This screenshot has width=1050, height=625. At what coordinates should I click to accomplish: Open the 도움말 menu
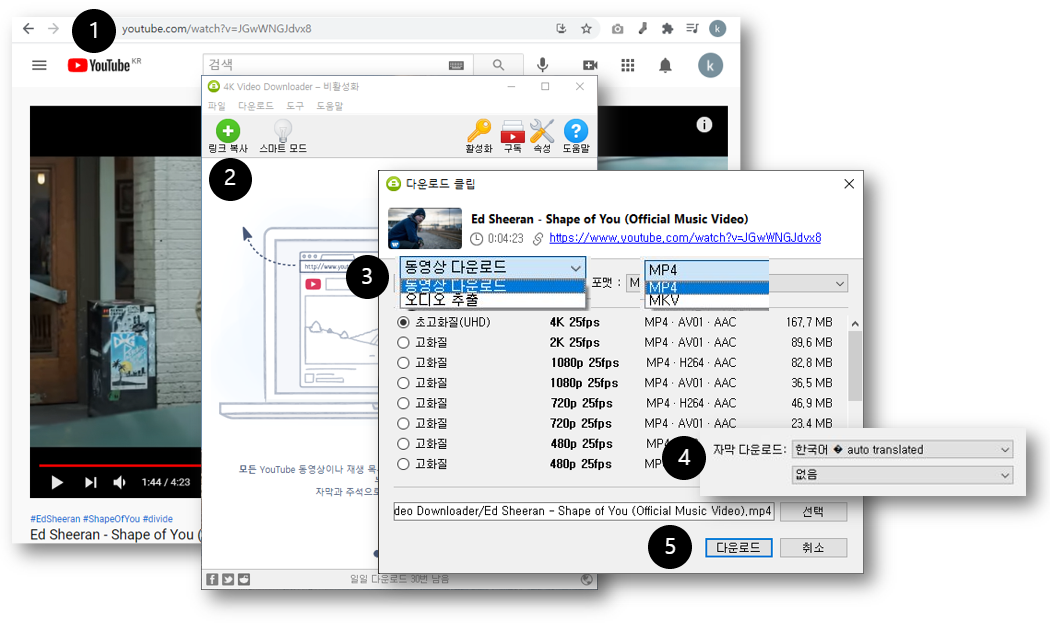(x=329, y=106)
